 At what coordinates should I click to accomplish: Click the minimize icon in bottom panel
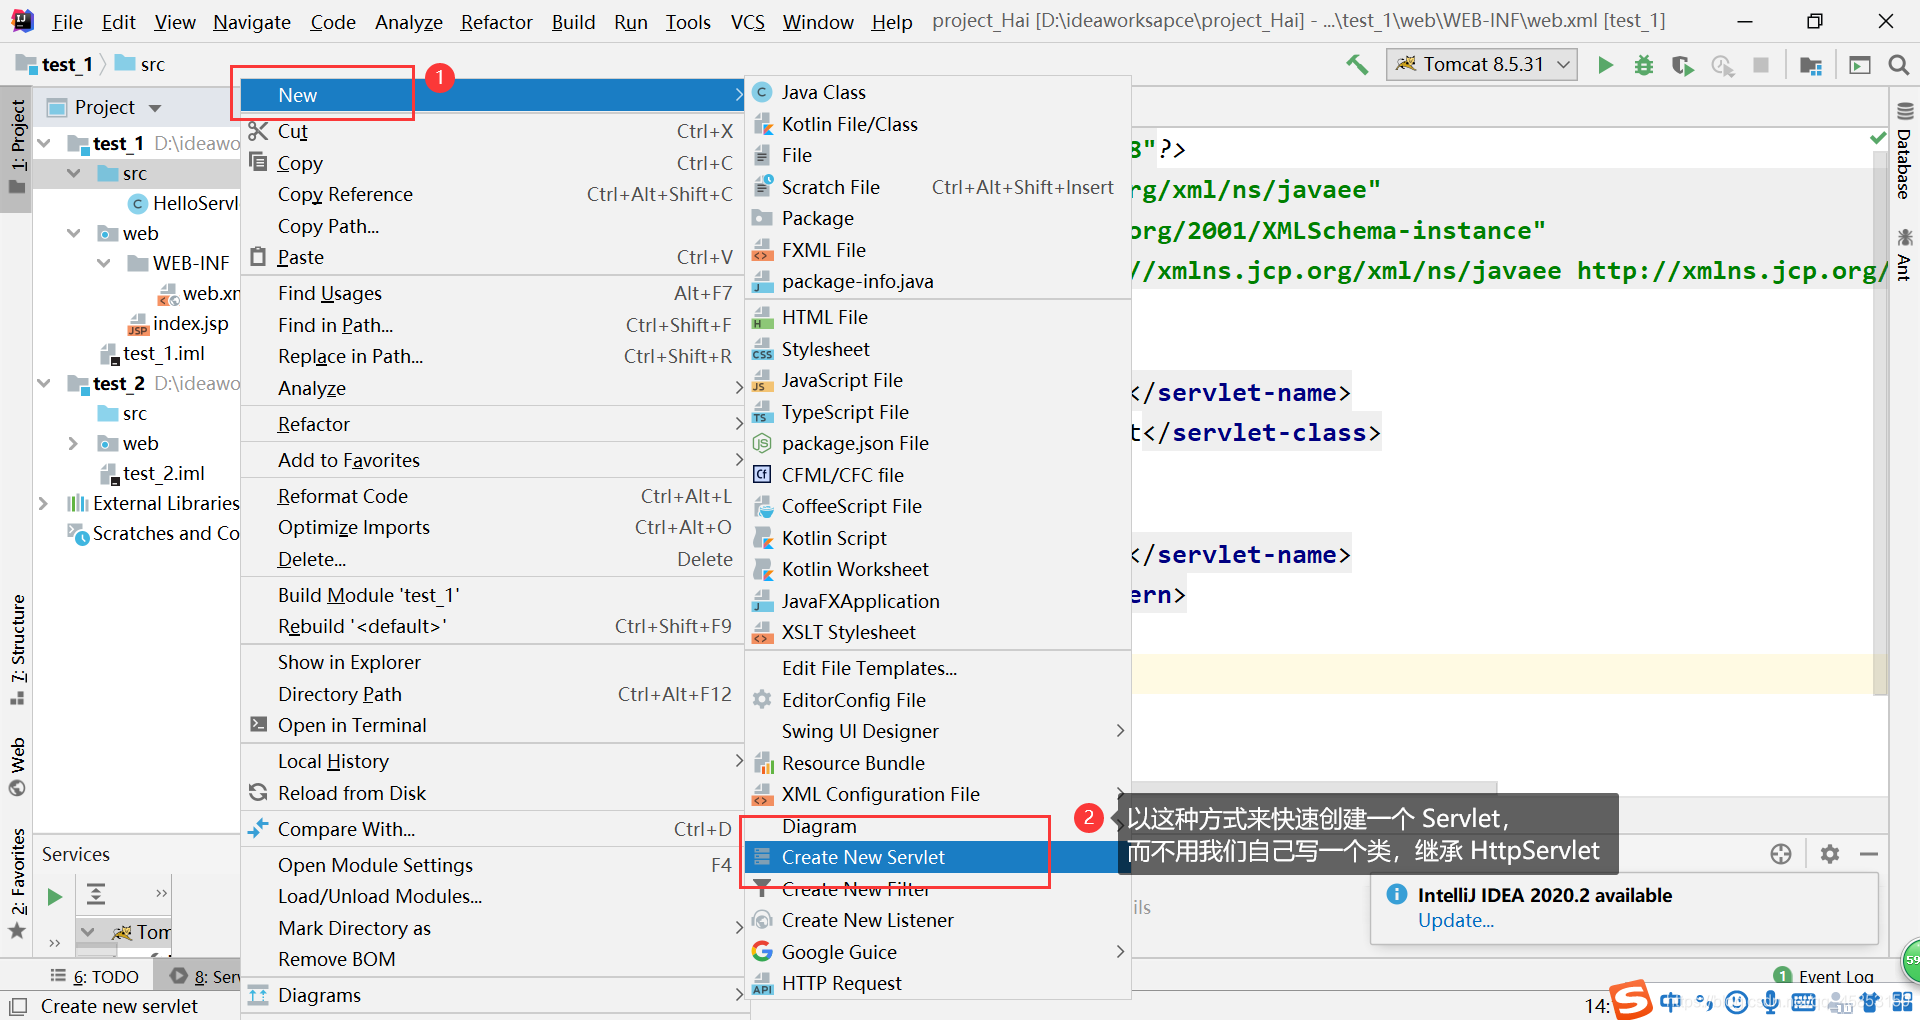pos(1869,854)
